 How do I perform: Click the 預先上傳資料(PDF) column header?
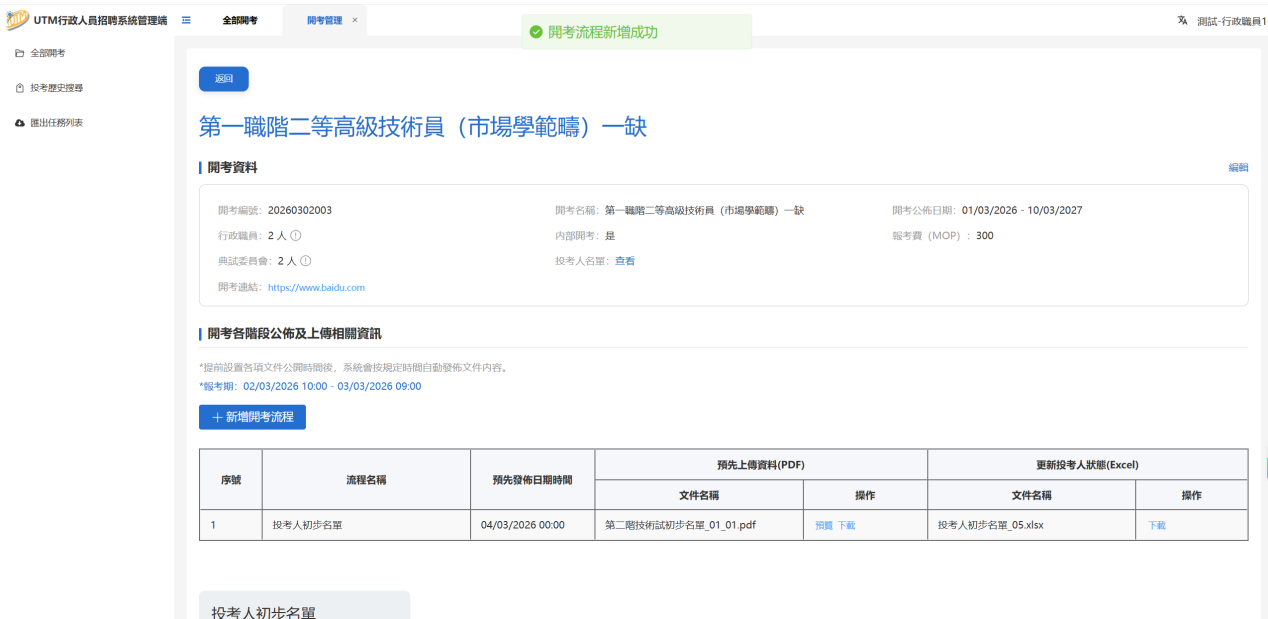pos(761,465)
